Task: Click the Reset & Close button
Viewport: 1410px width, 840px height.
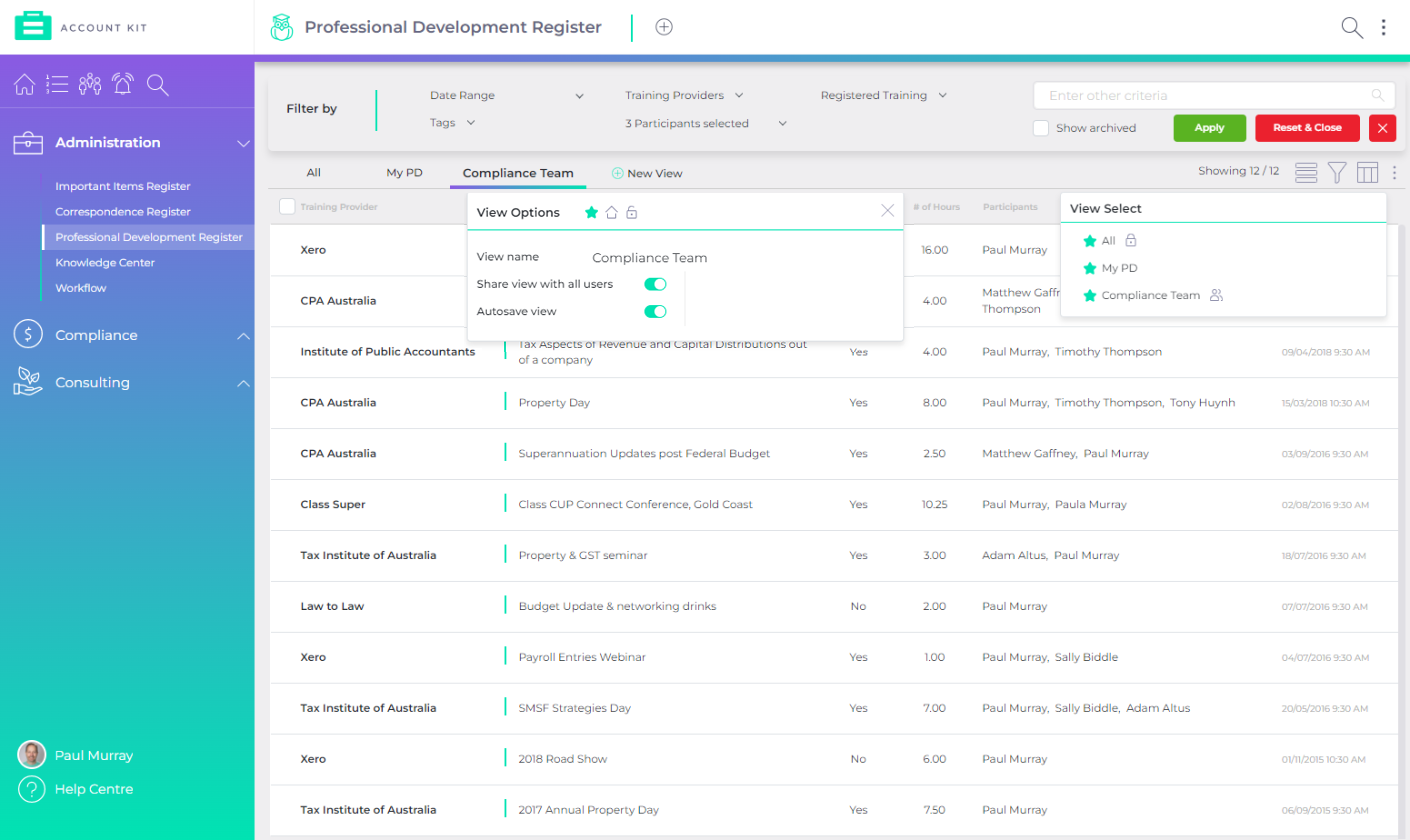Action: coord(1307,128)
